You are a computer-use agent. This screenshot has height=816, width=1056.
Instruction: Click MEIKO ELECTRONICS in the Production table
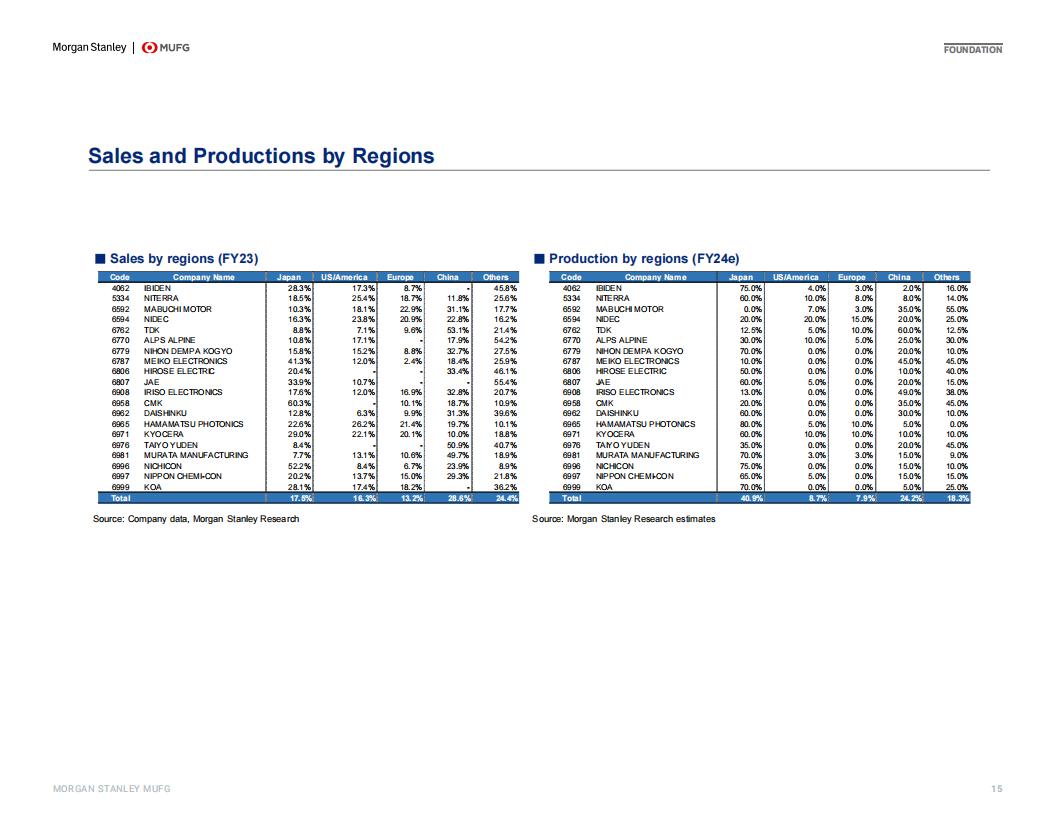637,362
